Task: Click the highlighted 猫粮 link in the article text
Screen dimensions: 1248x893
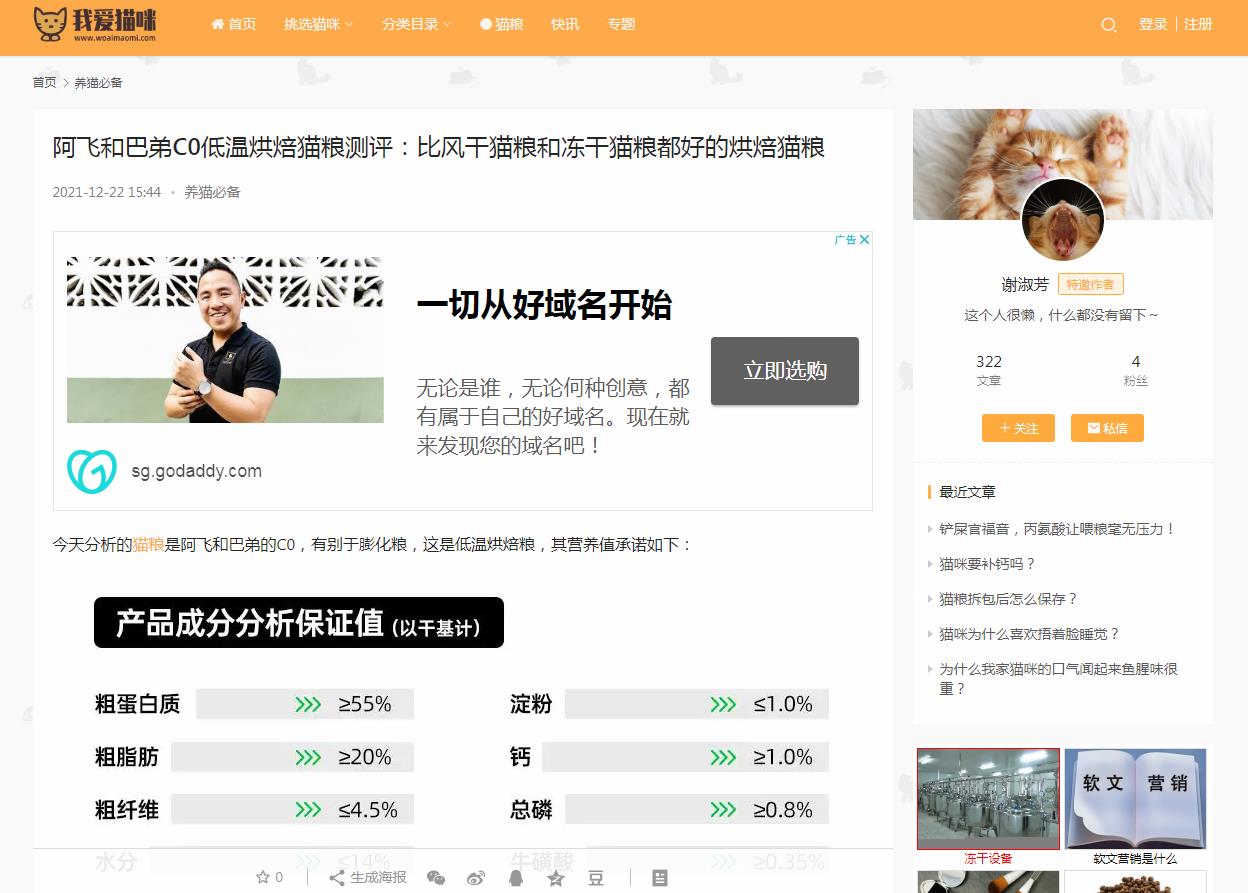Action: (148, 544)
